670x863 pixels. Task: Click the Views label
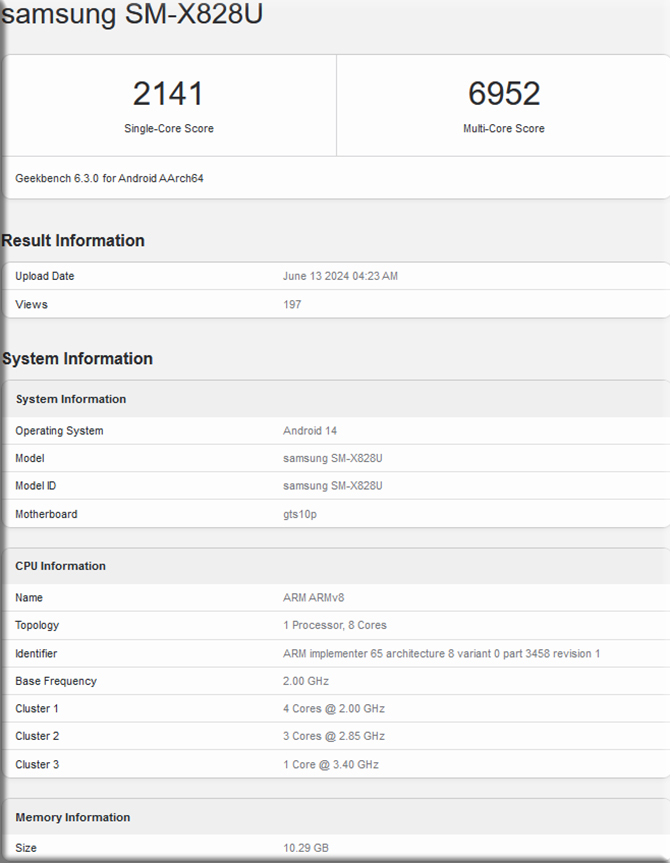click(x=31, y=304)
